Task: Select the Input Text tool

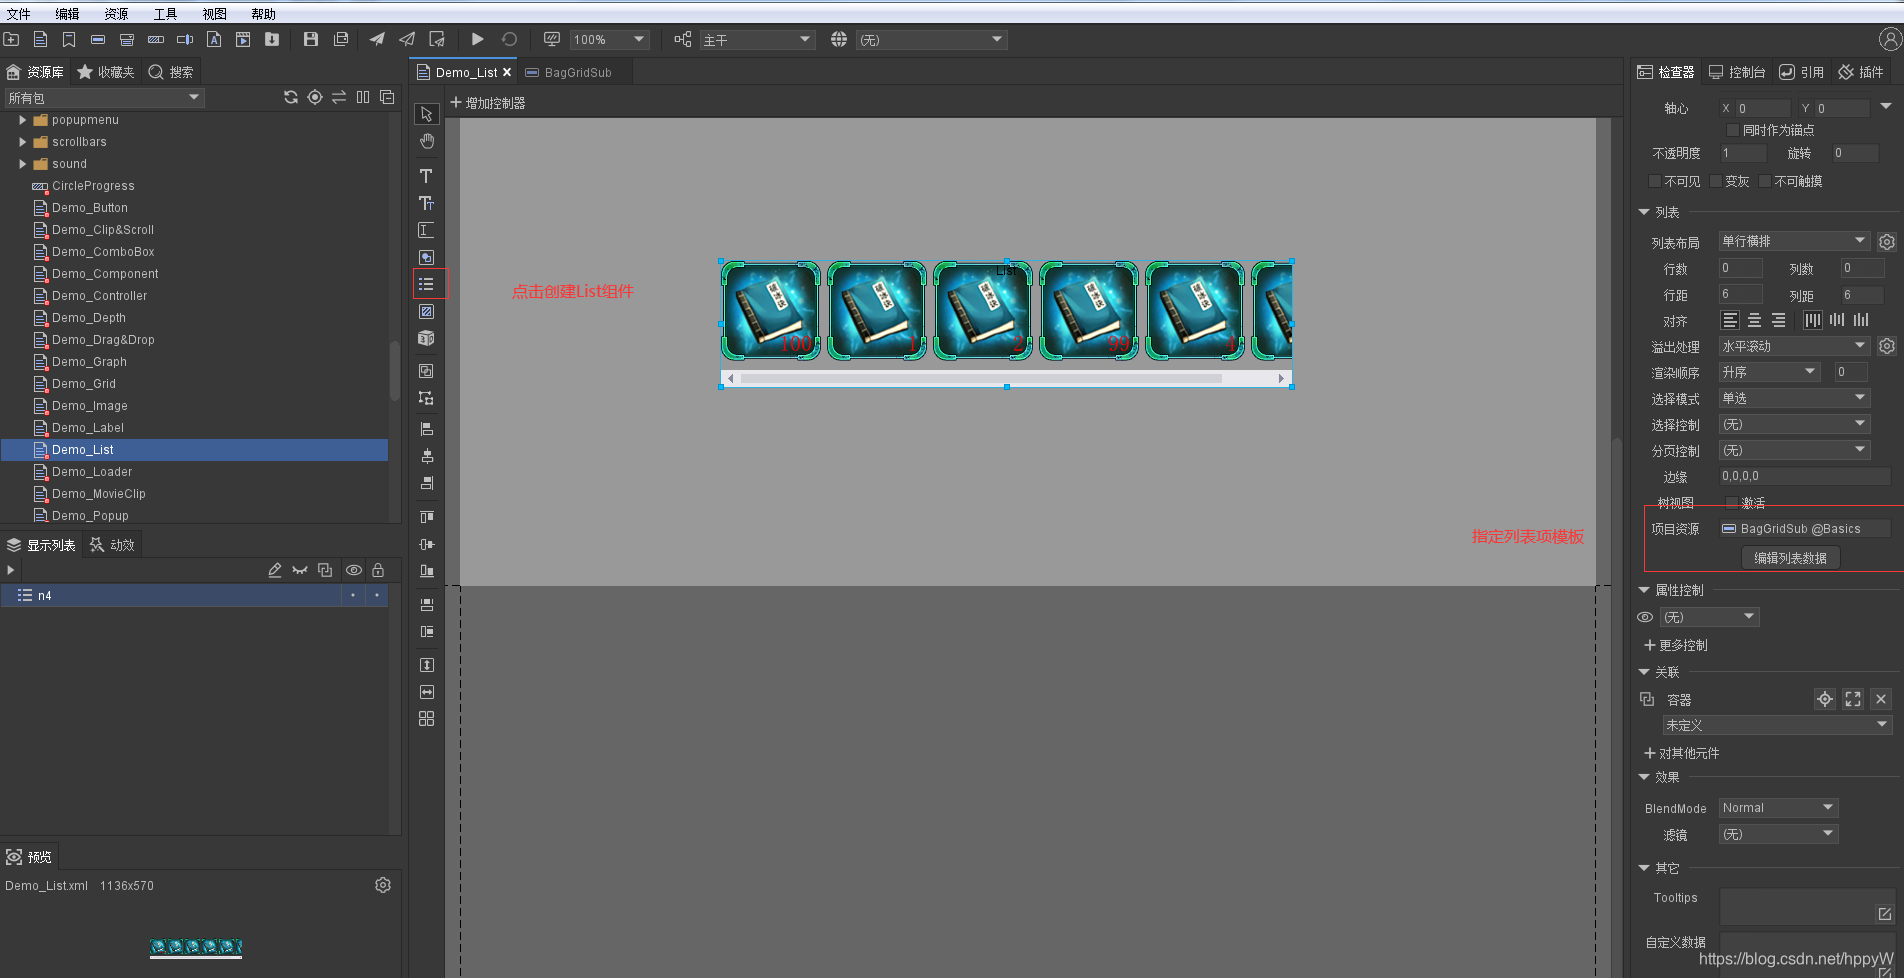Action: point(426,230)
